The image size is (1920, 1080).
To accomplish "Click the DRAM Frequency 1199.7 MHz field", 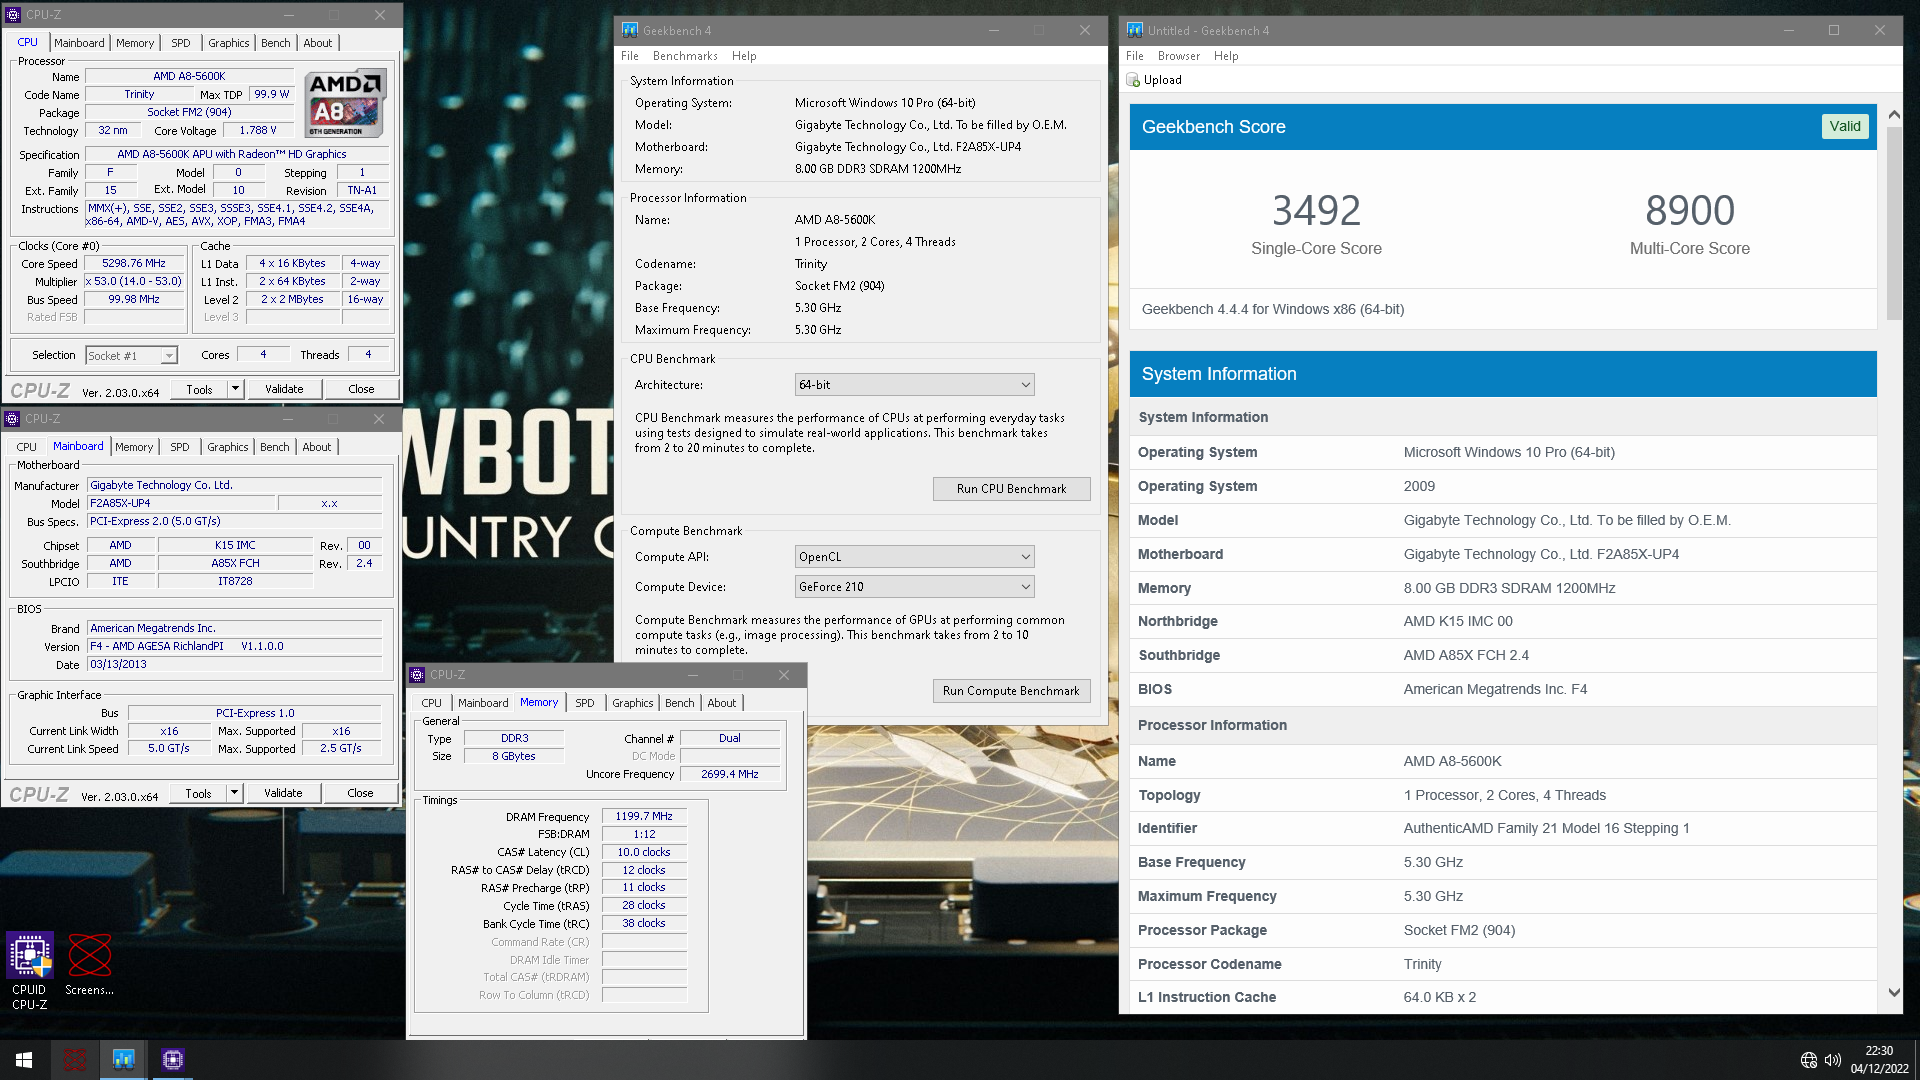I will tap(644, 817).
